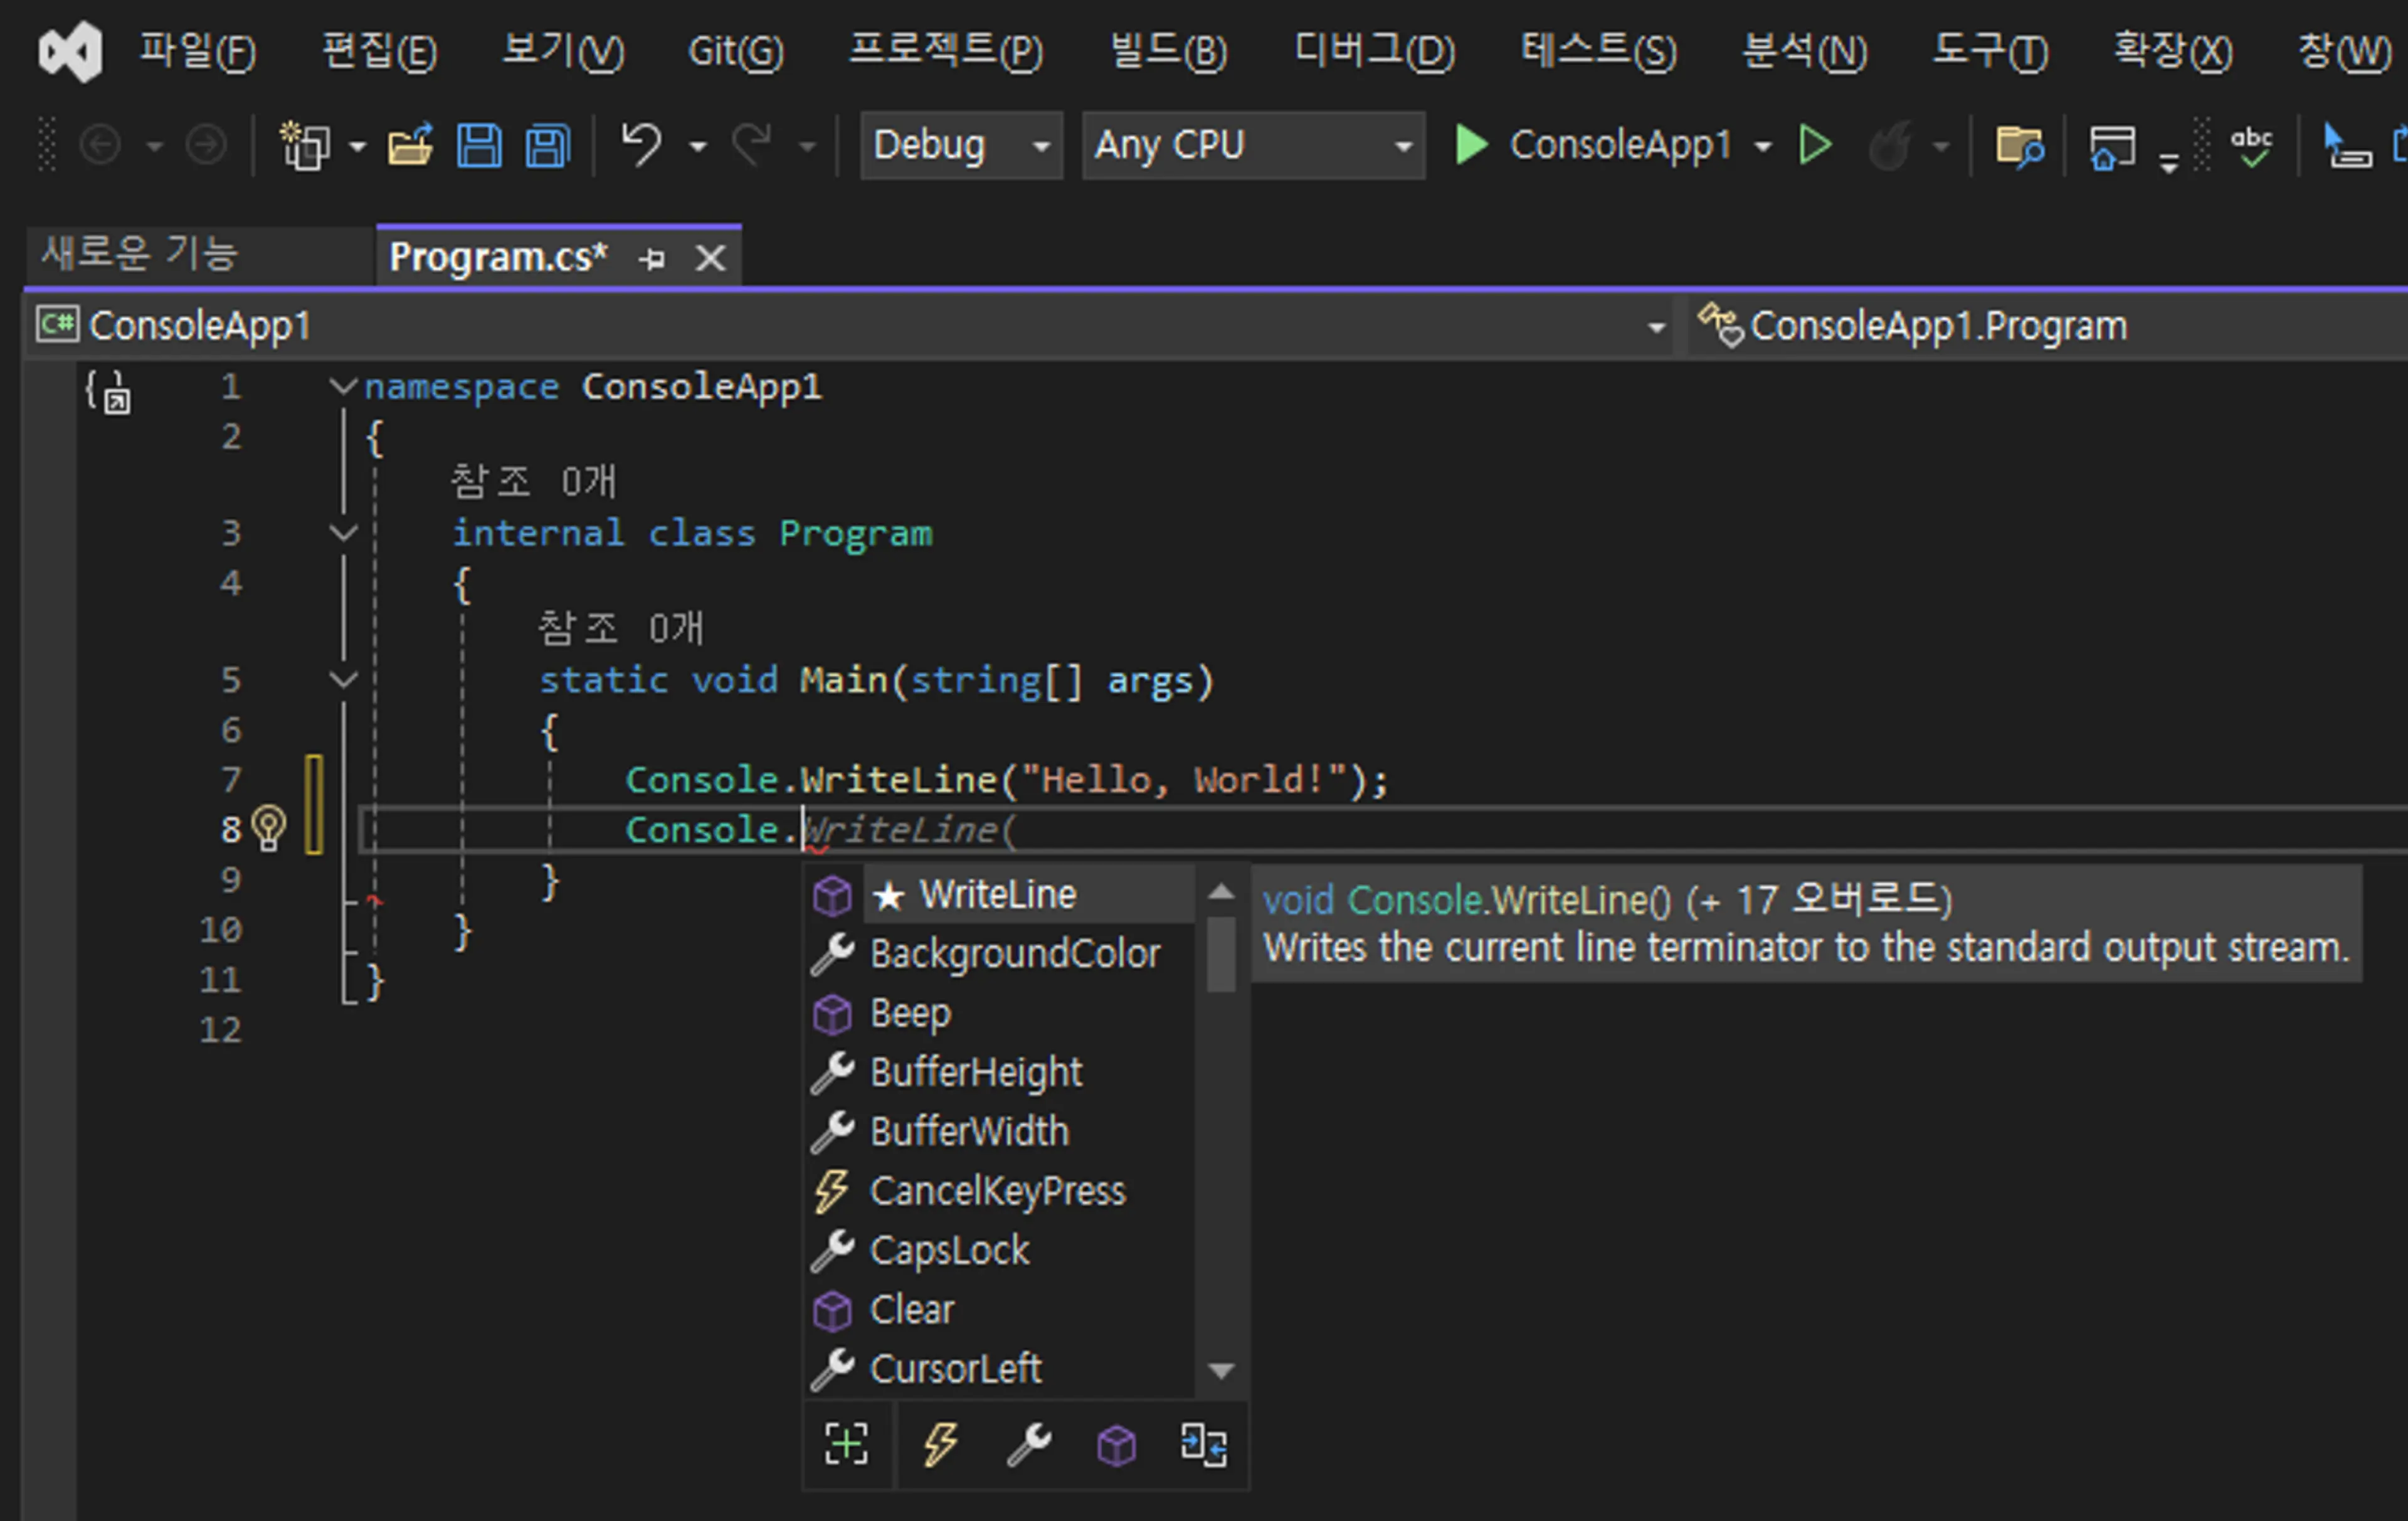Start without debugging using outlined play icon
2408x1521 pixels.
coord(1815,145)
